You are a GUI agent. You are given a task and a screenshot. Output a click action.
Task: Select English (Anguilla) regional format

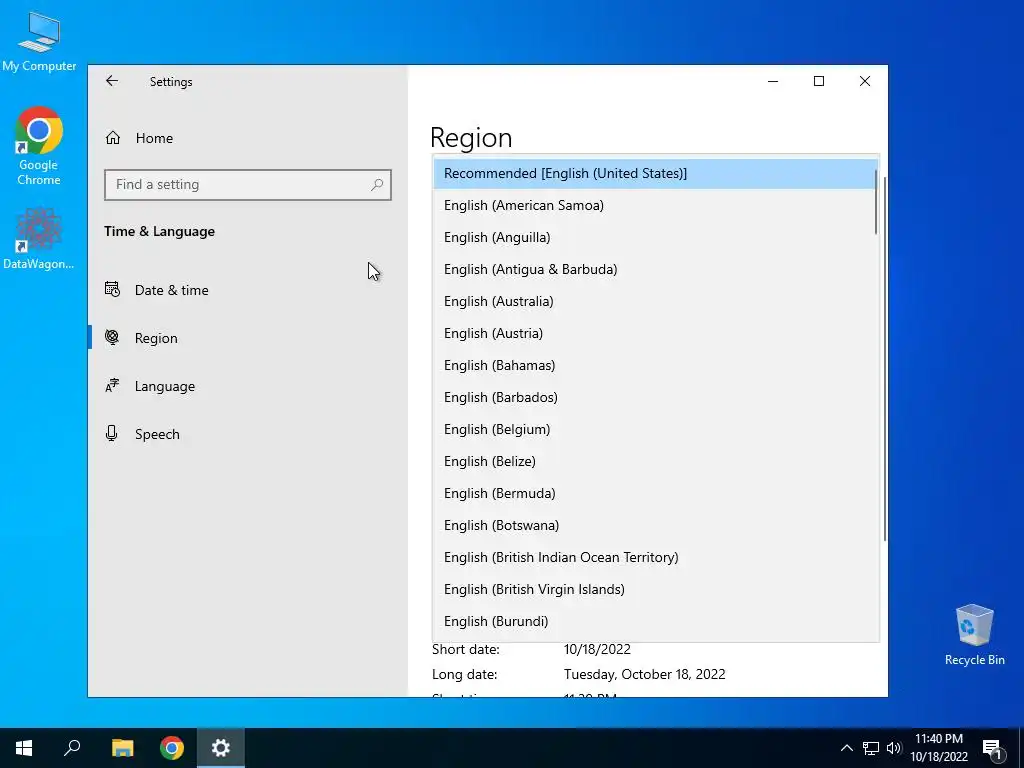click(655, 238)
